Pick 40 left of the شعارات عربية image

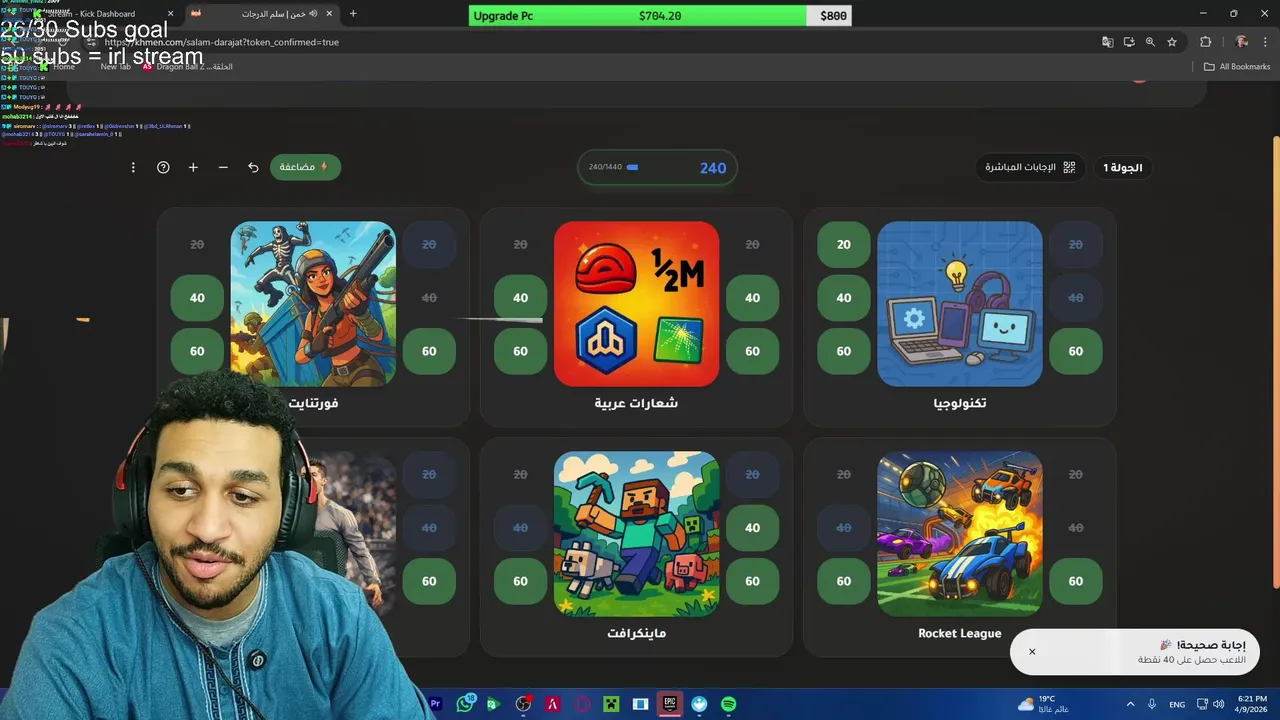520,298
